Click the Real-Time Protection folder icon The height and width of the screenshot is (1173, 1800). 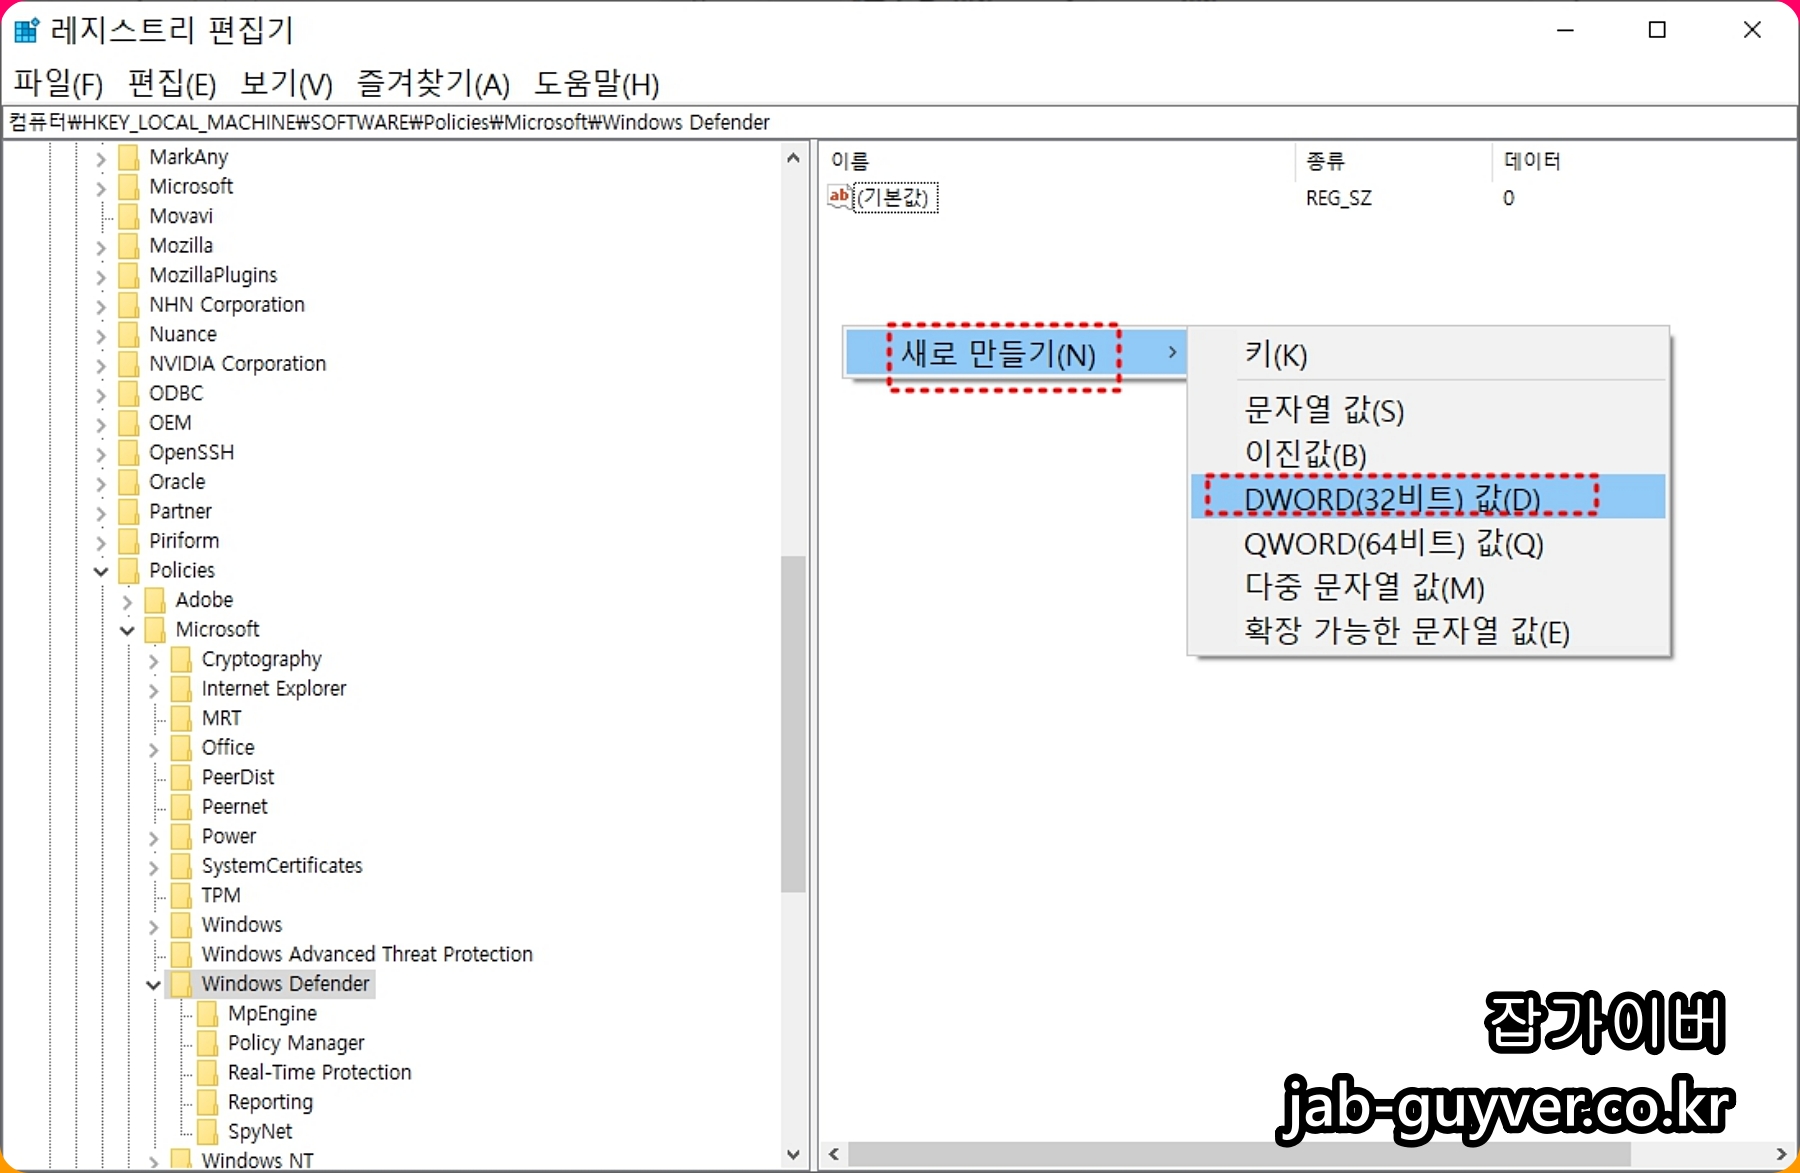pos(207,1072)
